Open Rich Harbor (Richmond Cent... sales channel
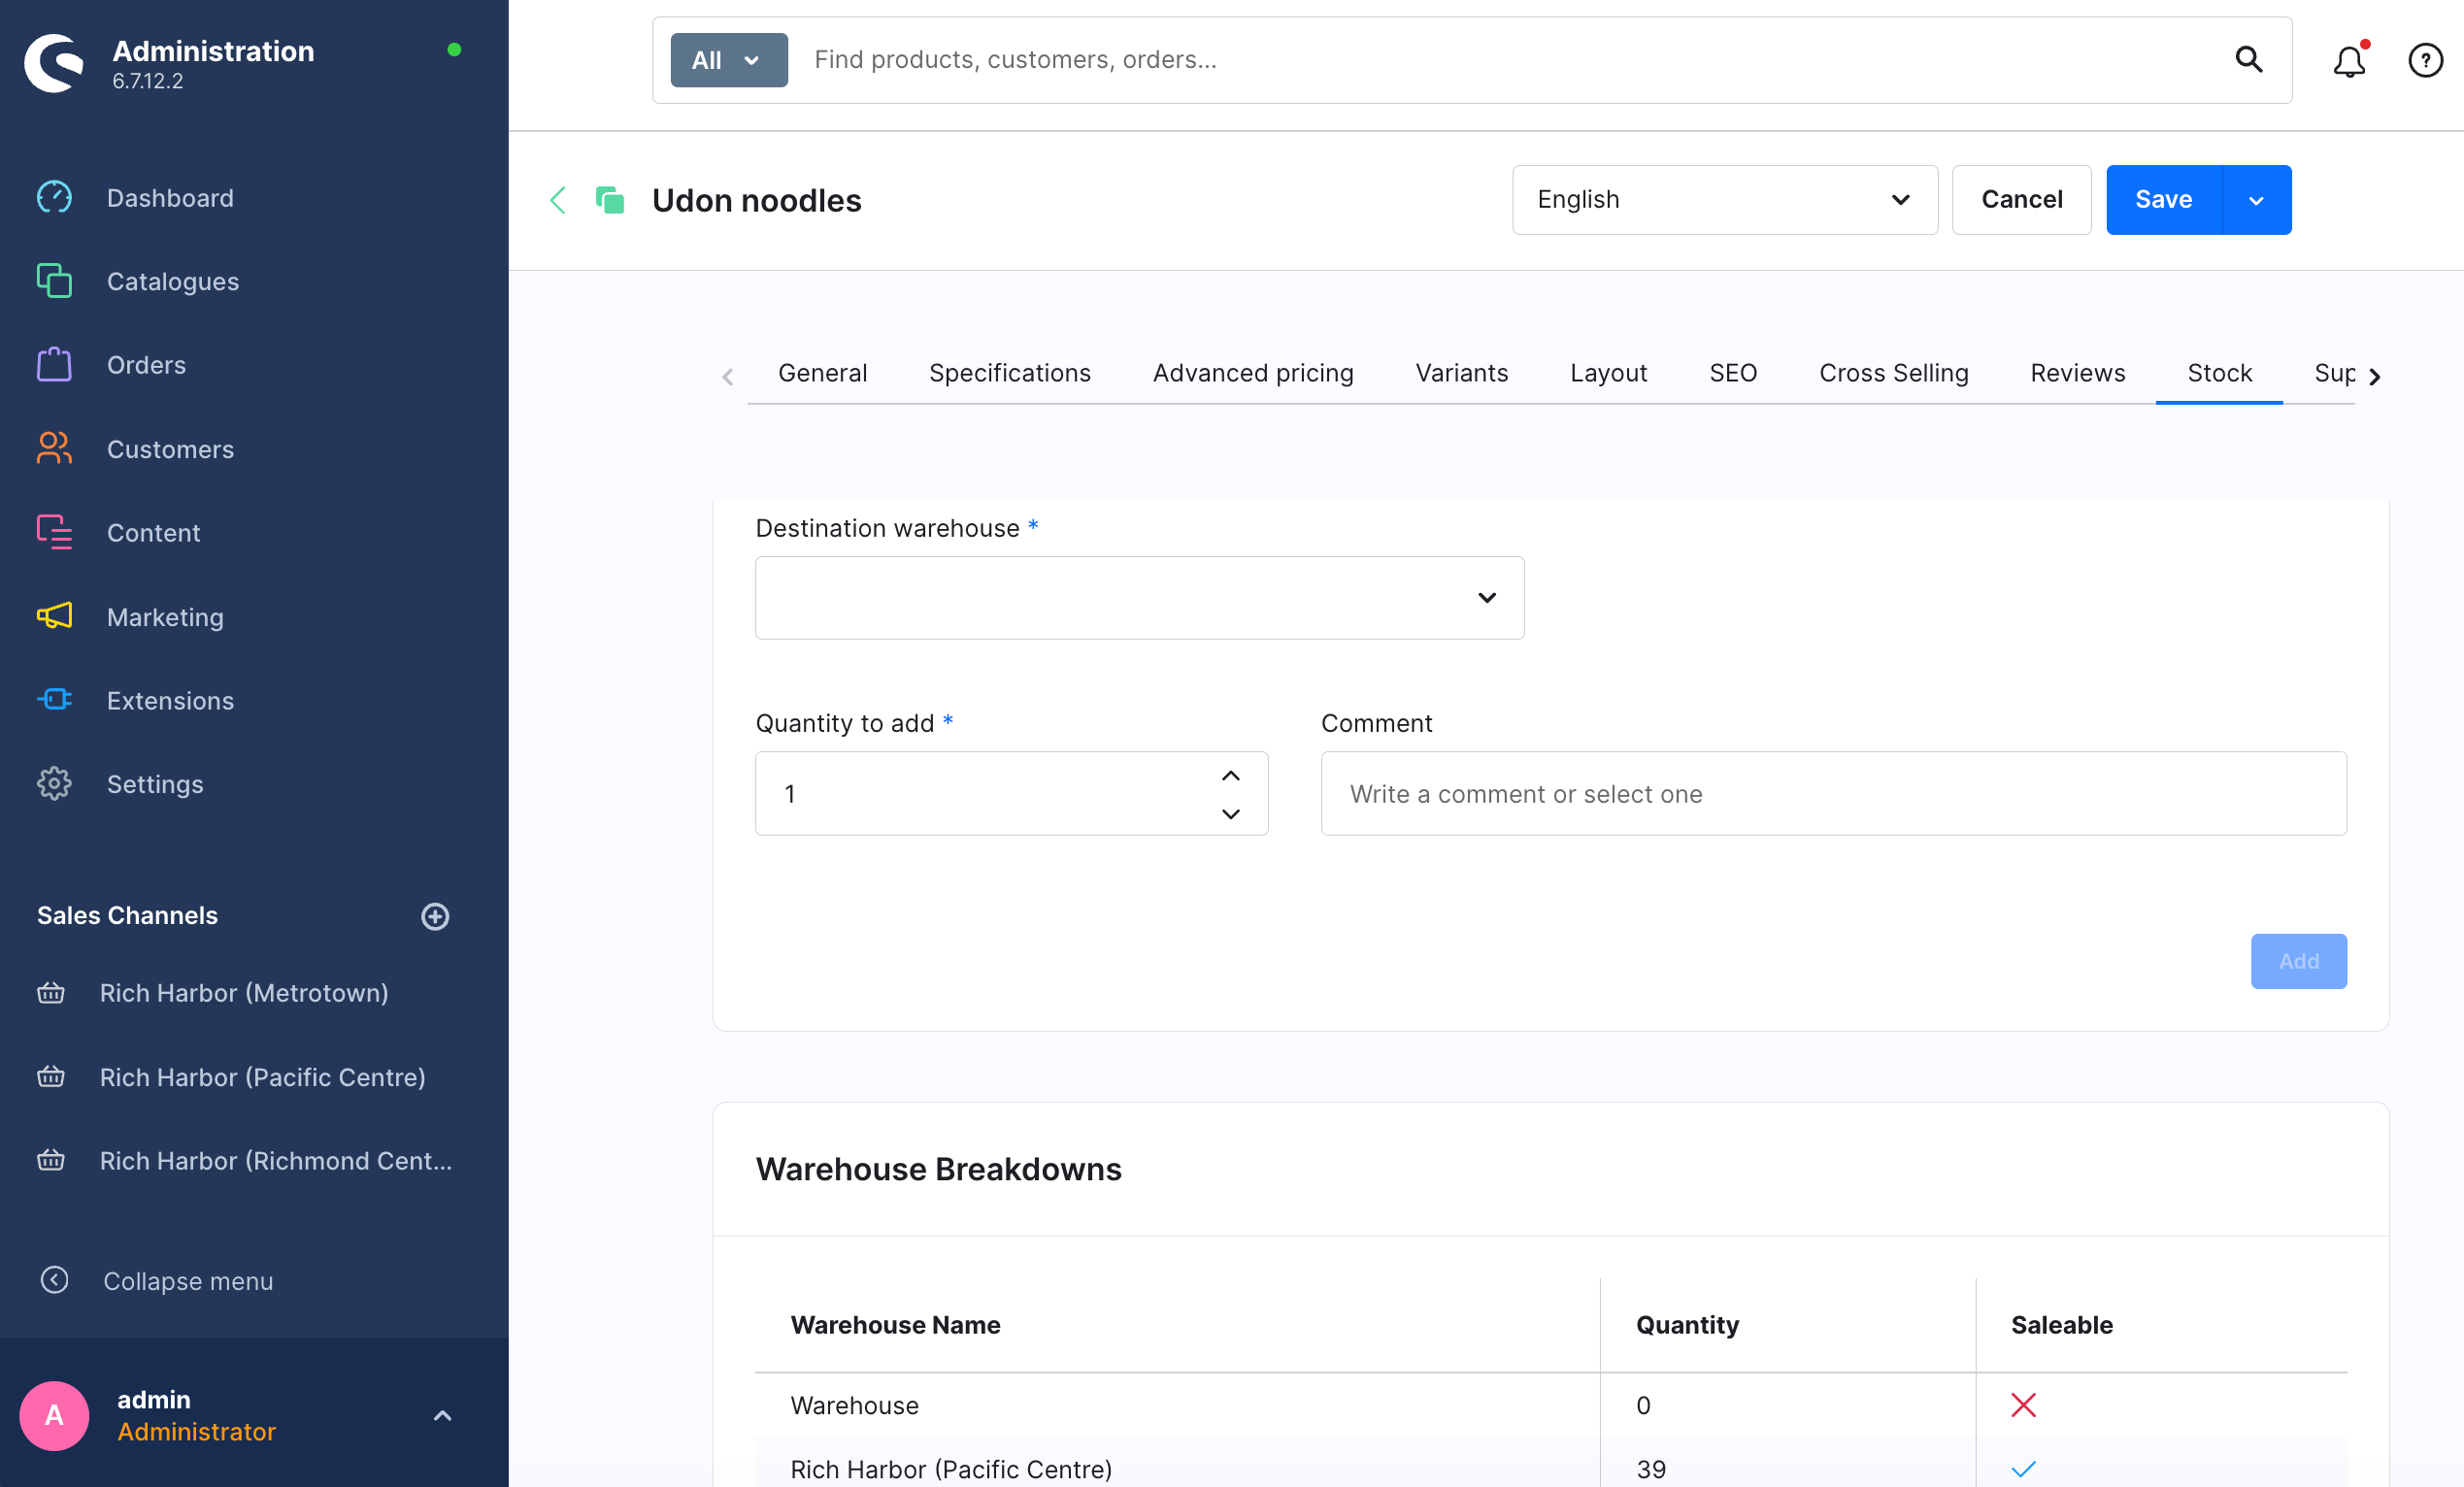The height and width of the screenshot is (1487, 2464). 276,1160
